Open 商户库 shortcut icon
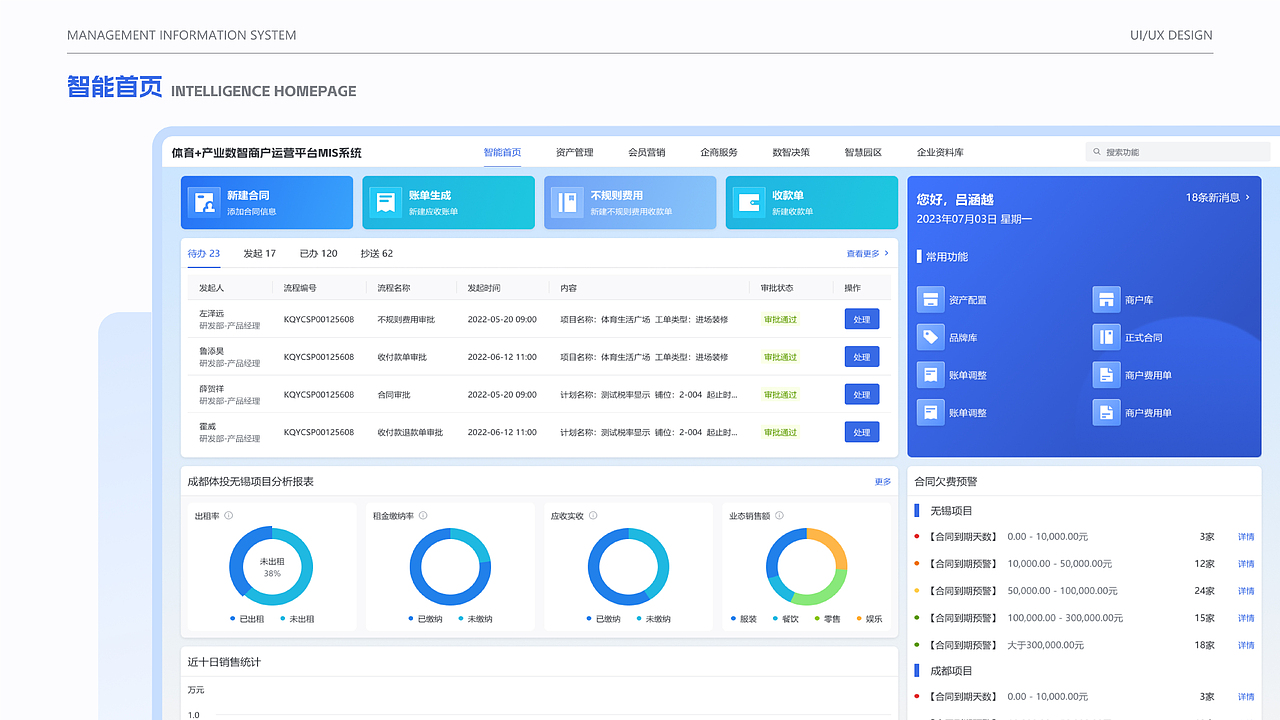1280x720 pixels. click(1106, 300)
